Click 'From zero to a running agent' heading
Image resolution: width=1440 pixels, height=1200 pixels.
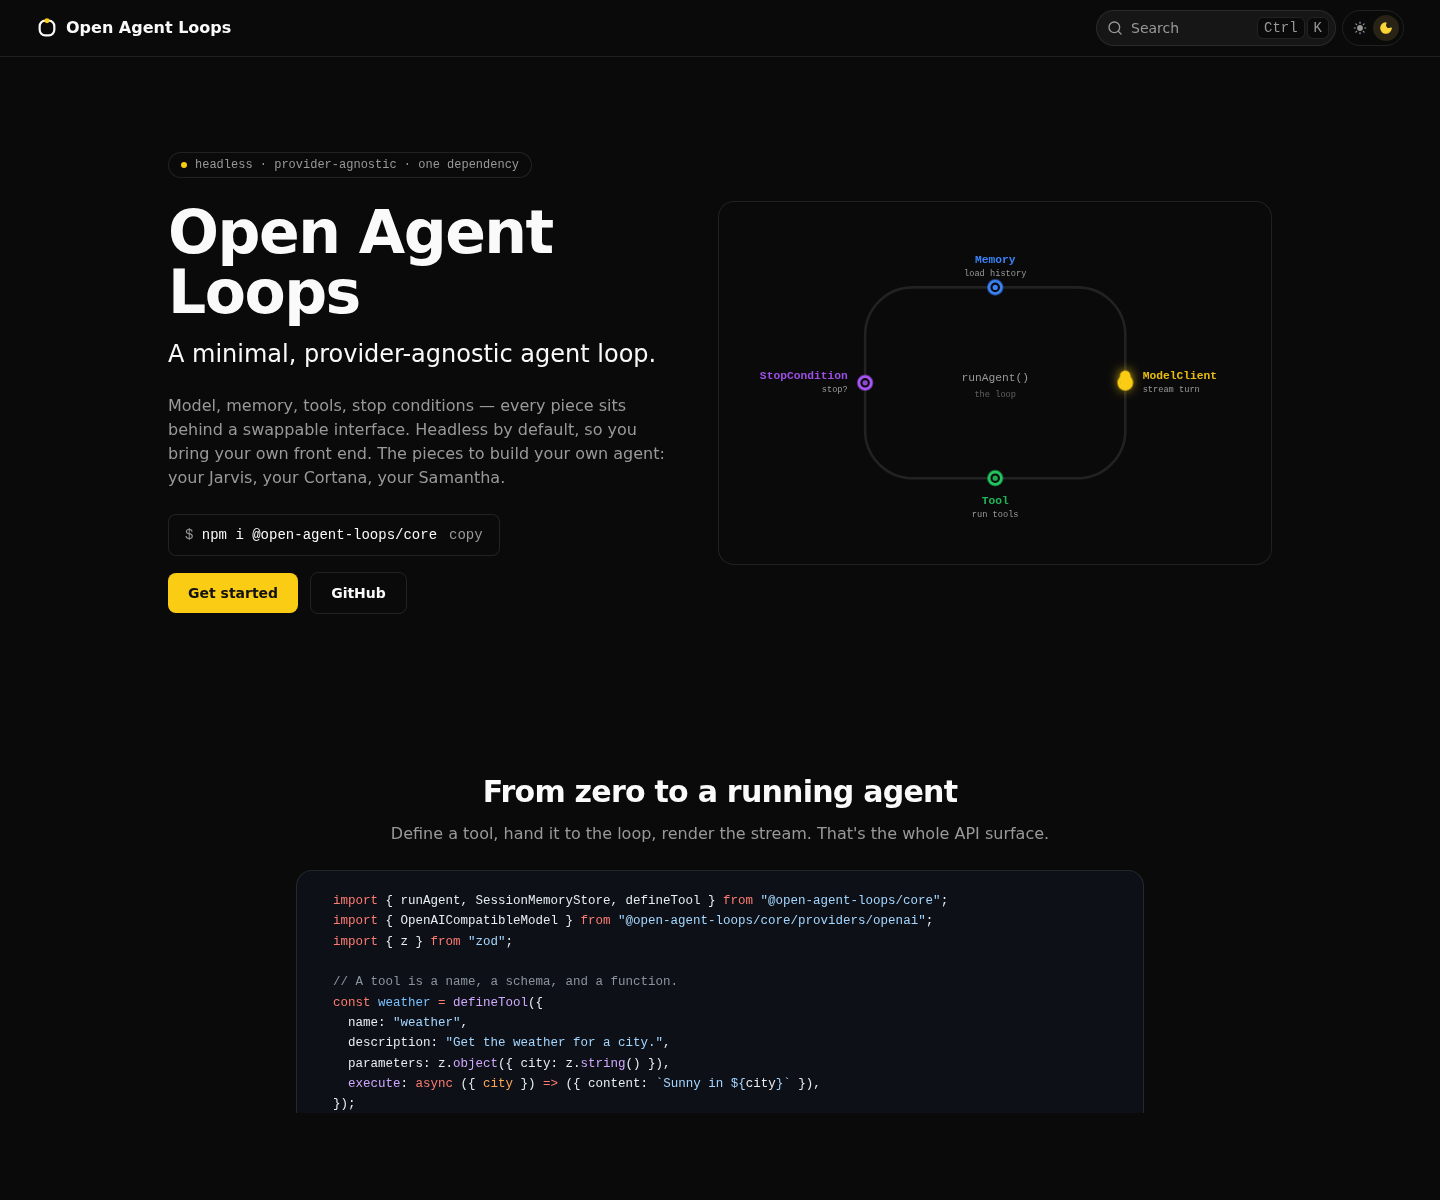[x=720, y=792]
